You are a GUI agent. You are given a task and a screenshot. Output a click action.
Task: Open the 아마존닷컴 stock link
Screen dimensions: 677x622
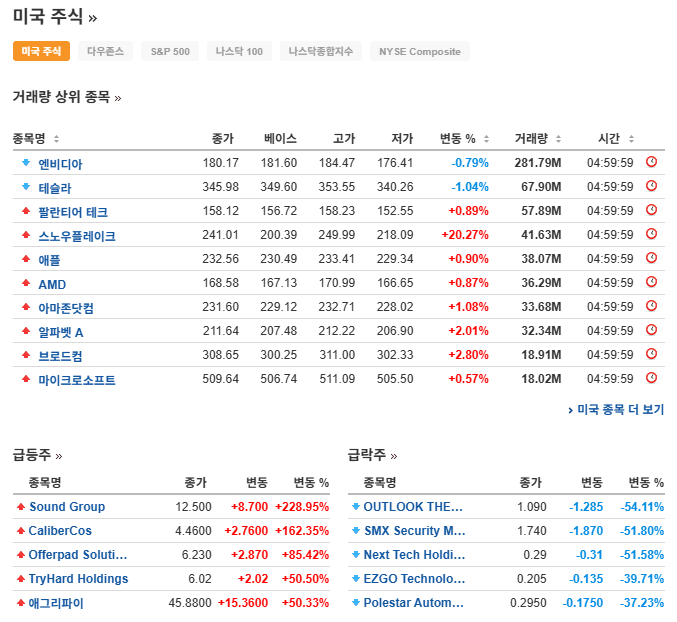coord(66,308)
